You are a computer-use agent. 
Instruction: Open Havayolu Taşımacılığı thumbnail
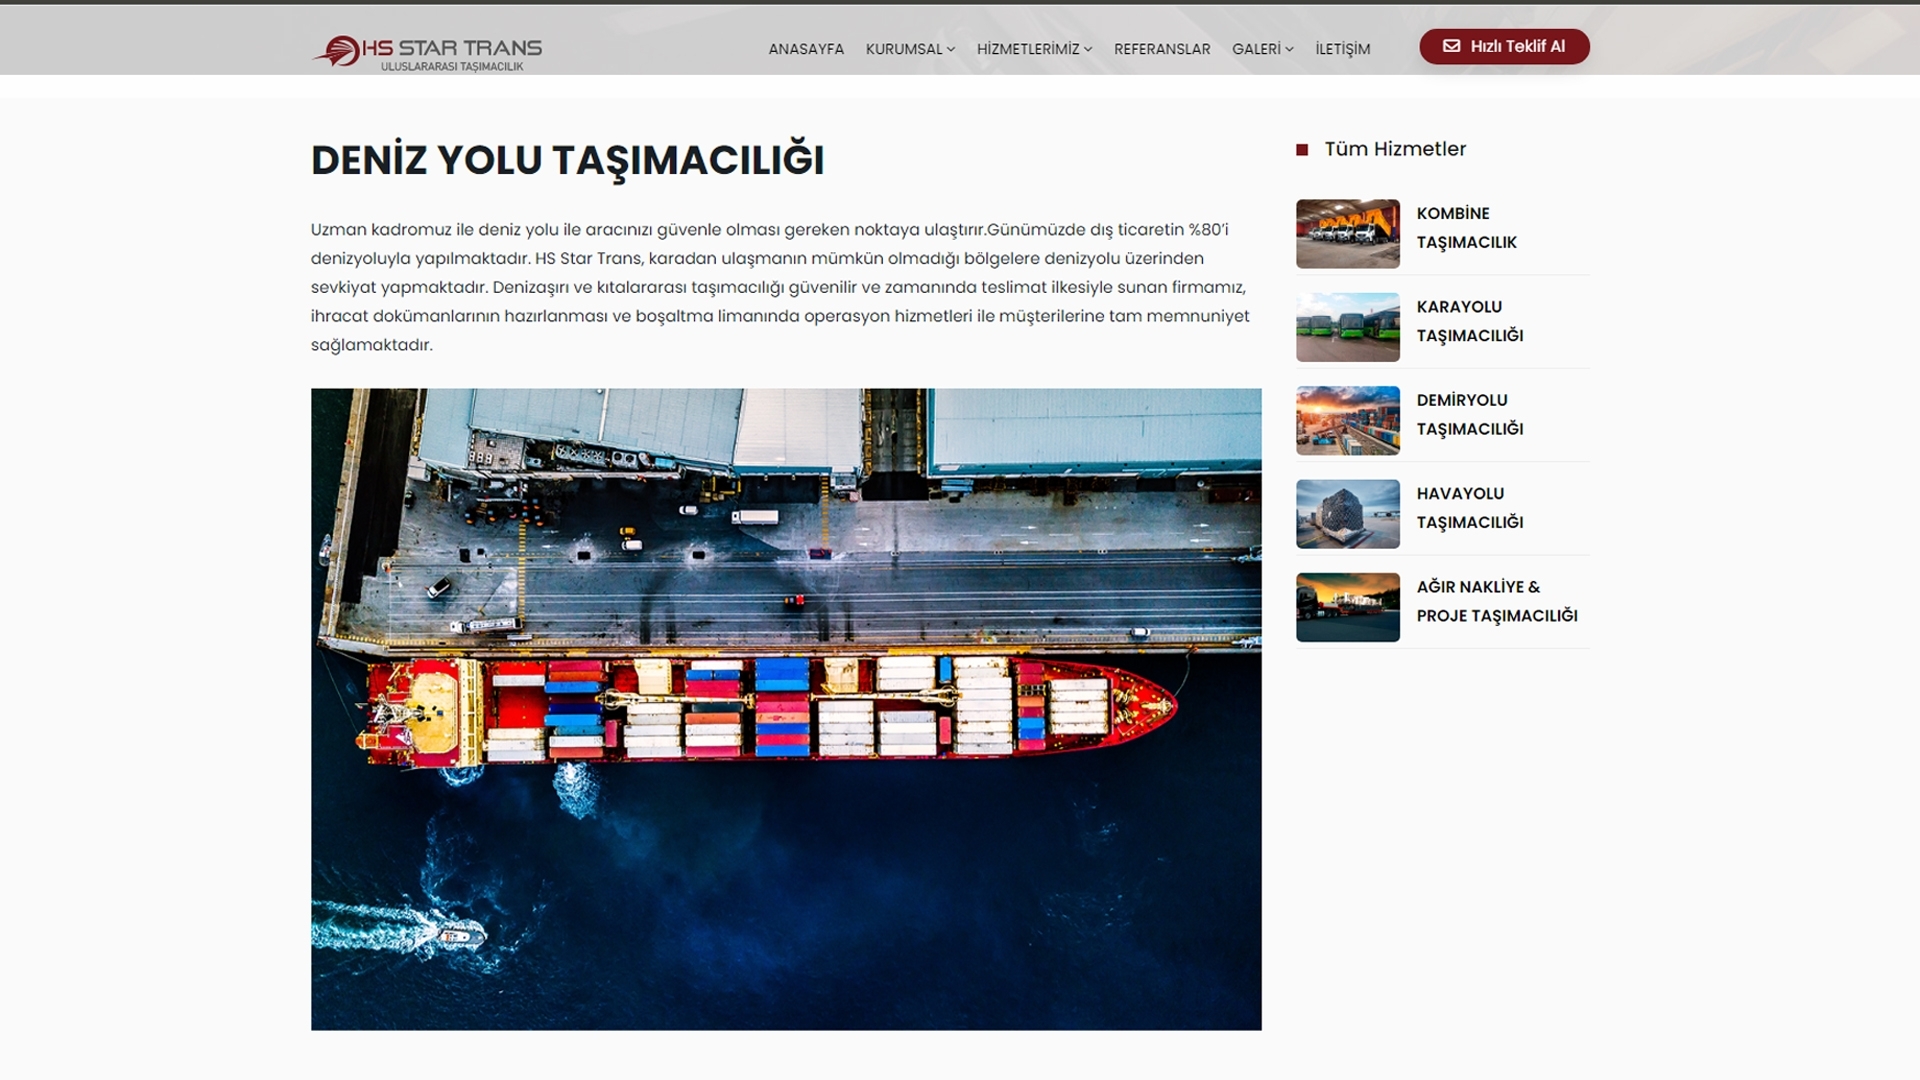(x=1348, y=514)
